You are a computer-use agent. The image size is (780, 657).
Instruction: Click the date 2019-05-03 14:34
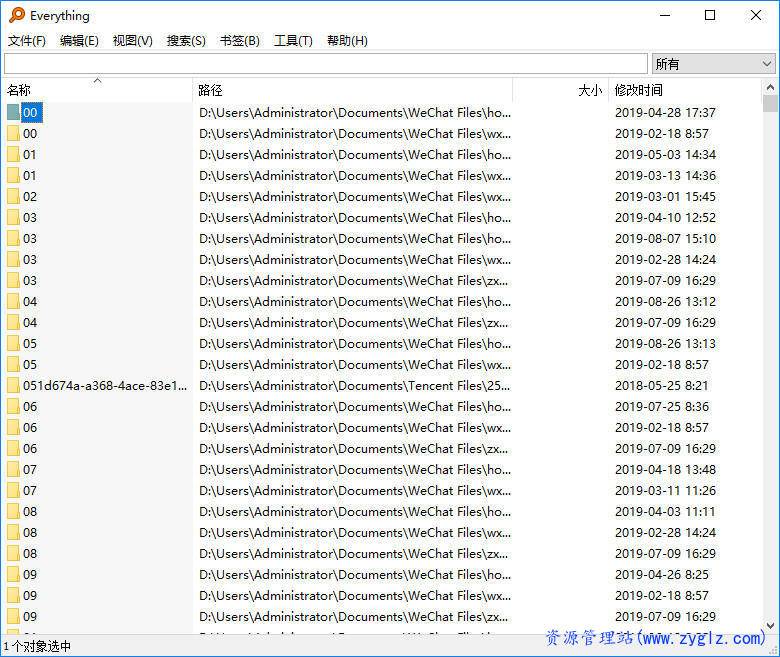pos(665,155)
